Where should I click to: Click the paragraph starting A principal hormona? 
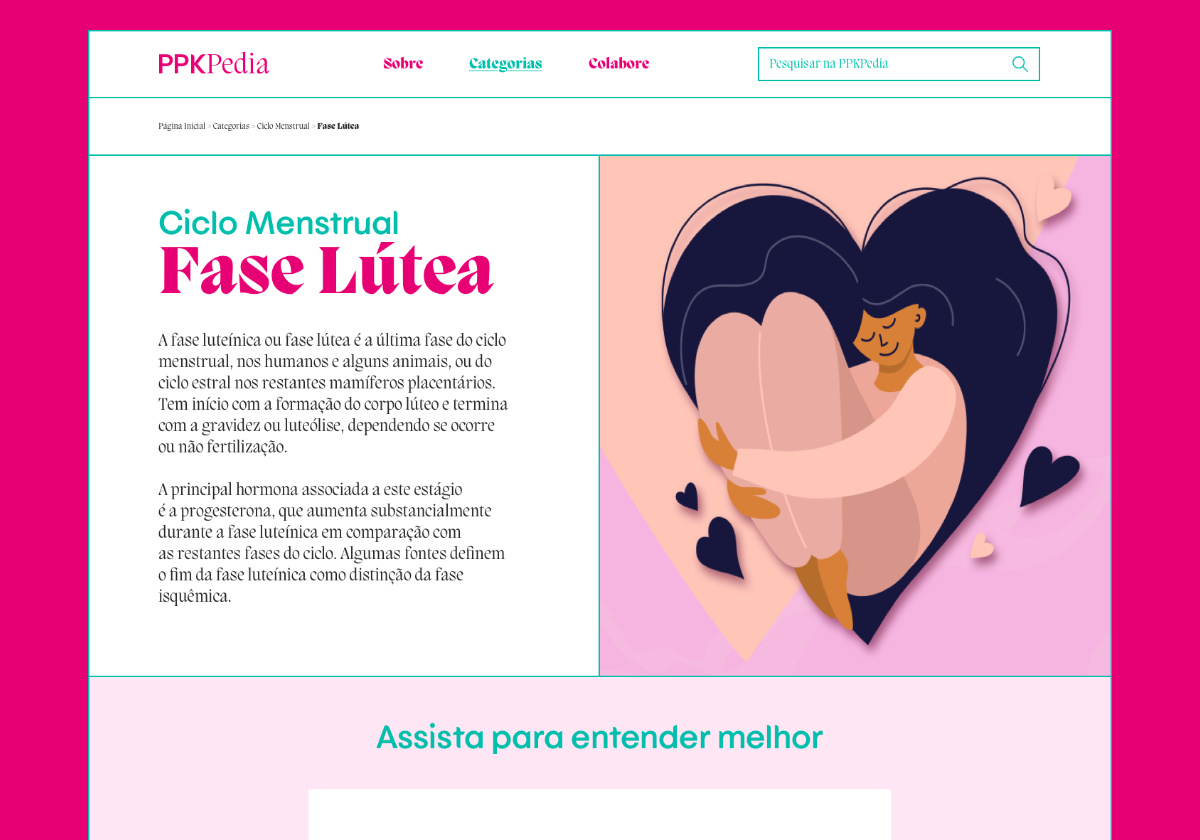click(x=332, y=543)
